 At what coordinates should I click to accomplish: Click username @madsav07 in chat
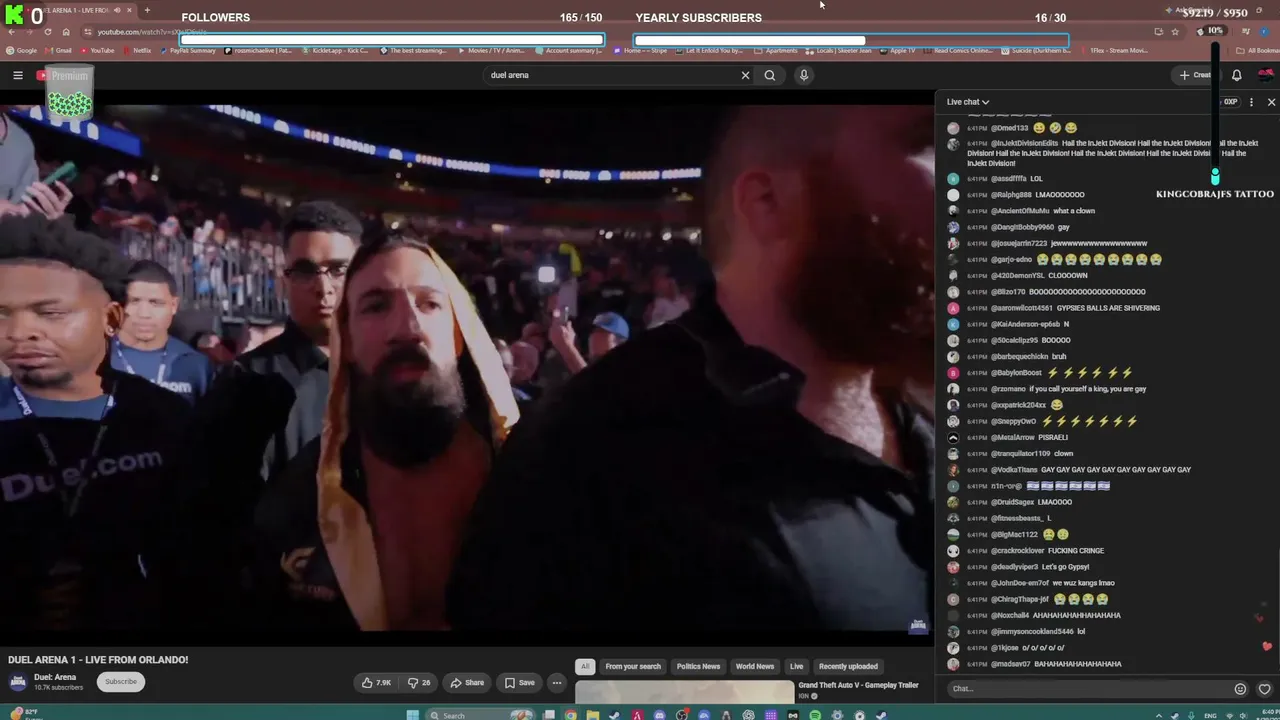coord(1010,664)
